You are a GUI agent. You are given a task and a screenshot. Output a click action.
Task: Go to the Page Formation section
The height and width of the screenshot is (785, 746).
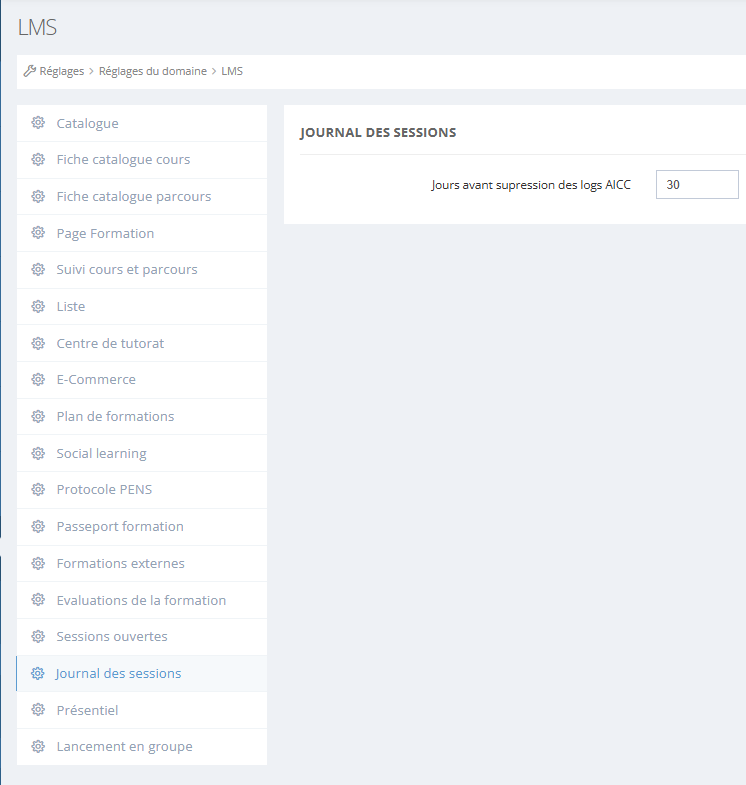pyautogui.click(x=105, y=233)
